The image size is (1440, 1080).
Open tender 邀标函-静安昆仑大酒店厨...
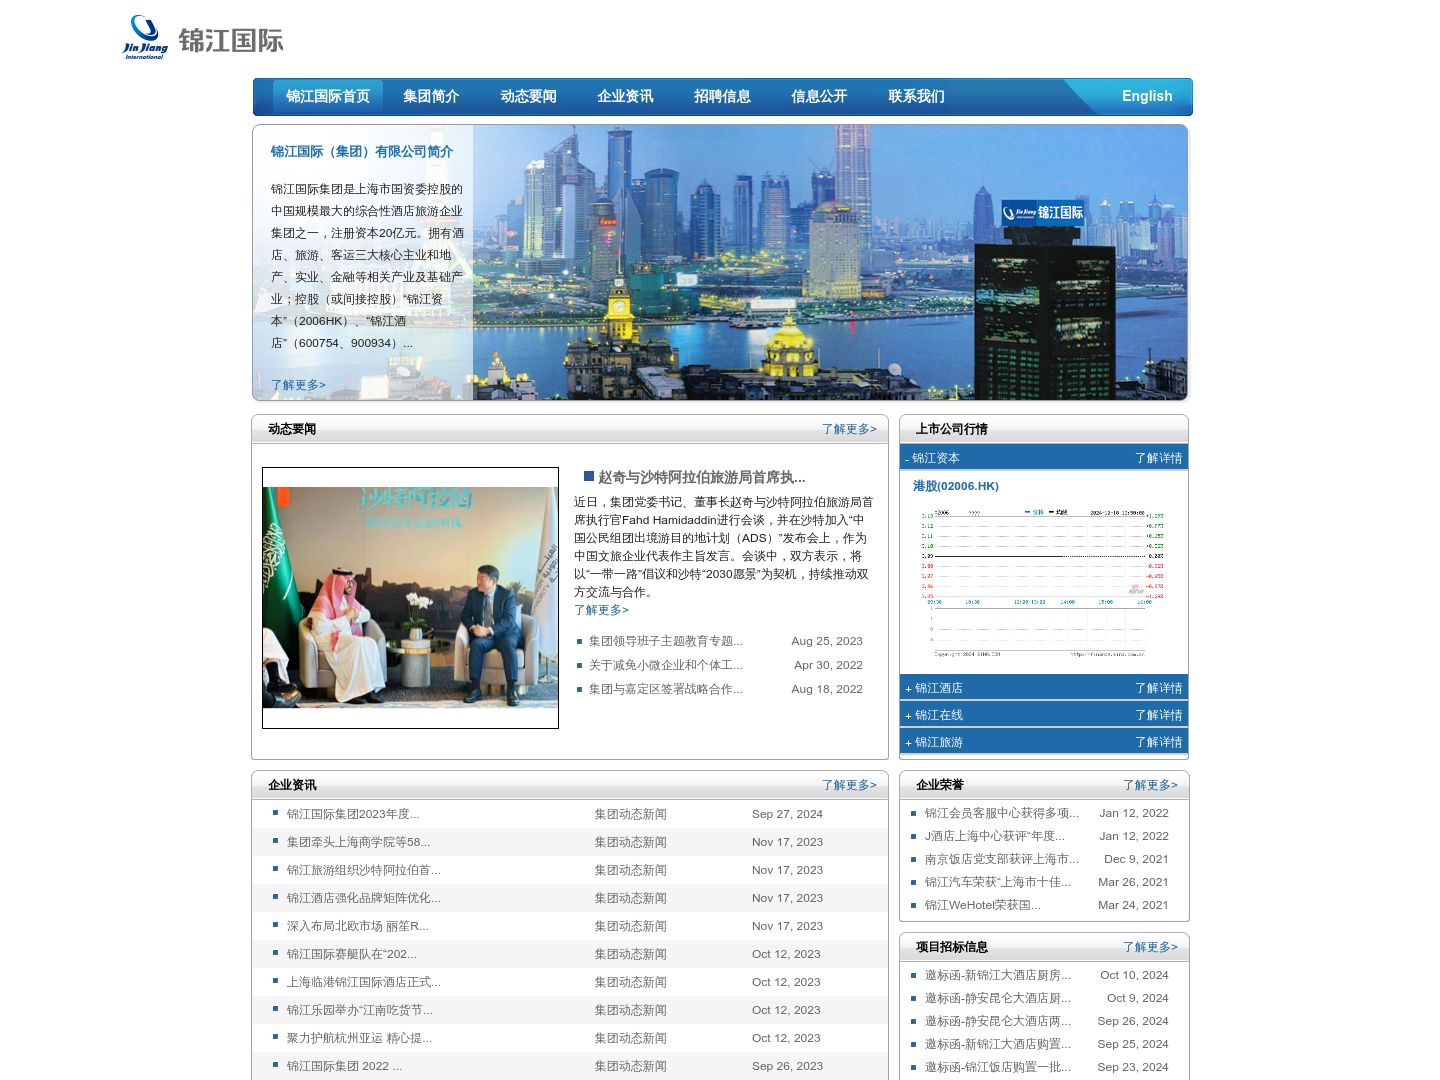pos(997,998)
